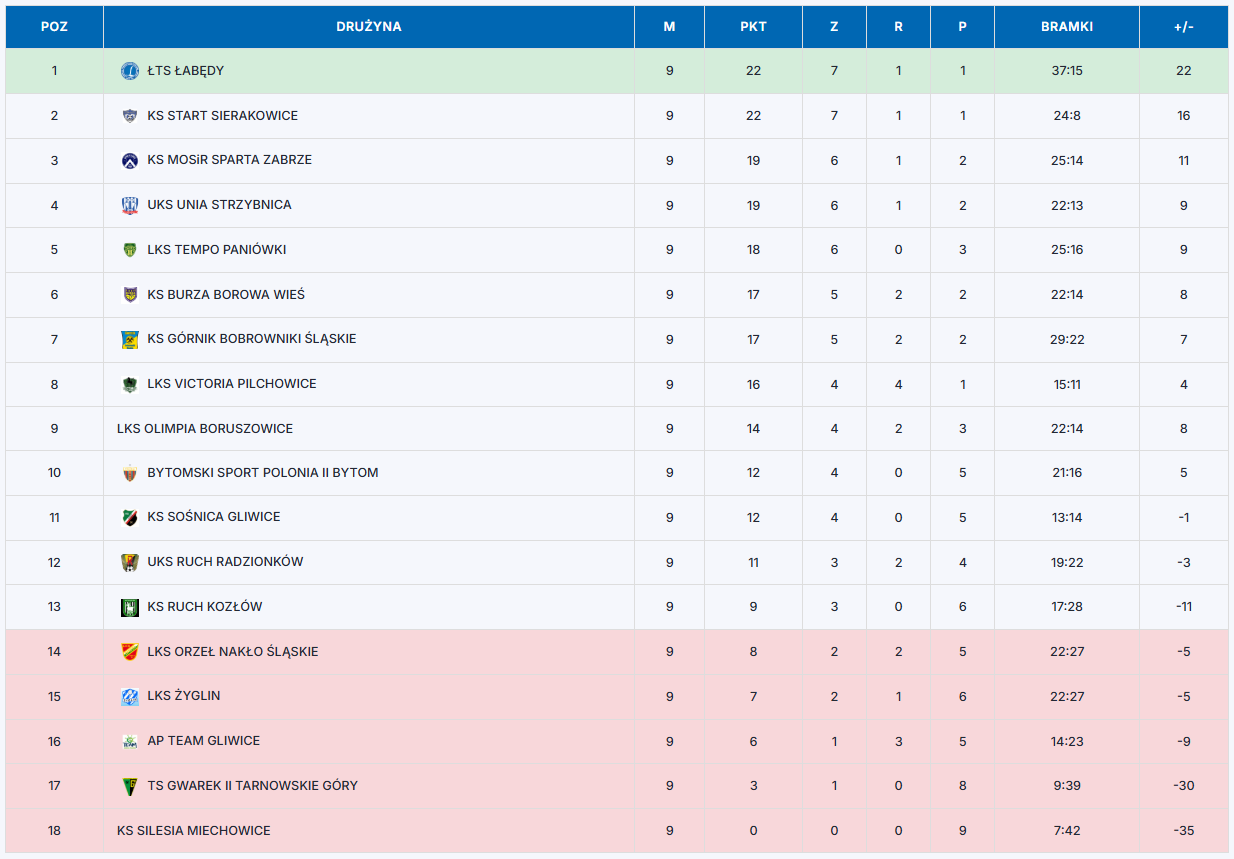Click the KS Sośnica Gliwice crest icon

(x=130, y=517)
